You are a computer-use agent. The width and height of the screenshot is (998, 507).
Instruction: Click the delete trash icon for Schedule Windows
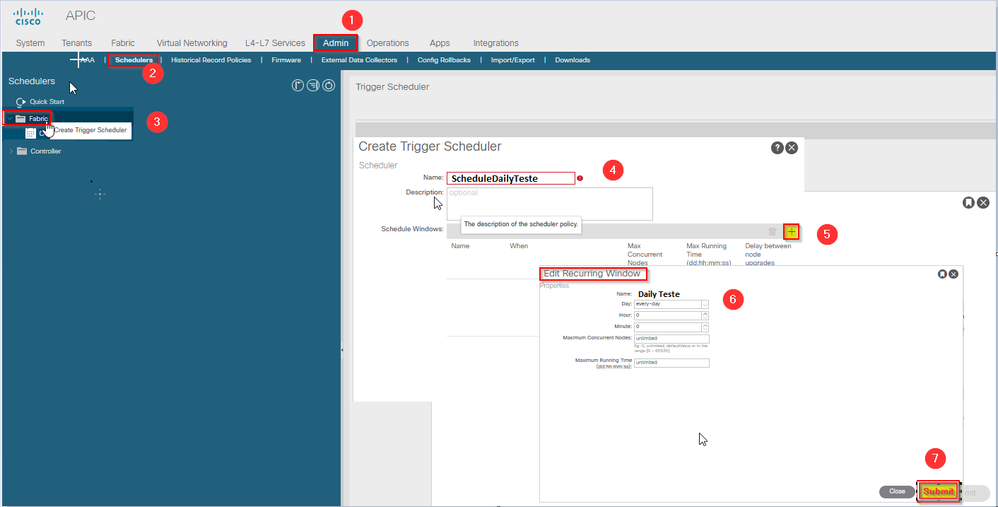pos(772,232)
